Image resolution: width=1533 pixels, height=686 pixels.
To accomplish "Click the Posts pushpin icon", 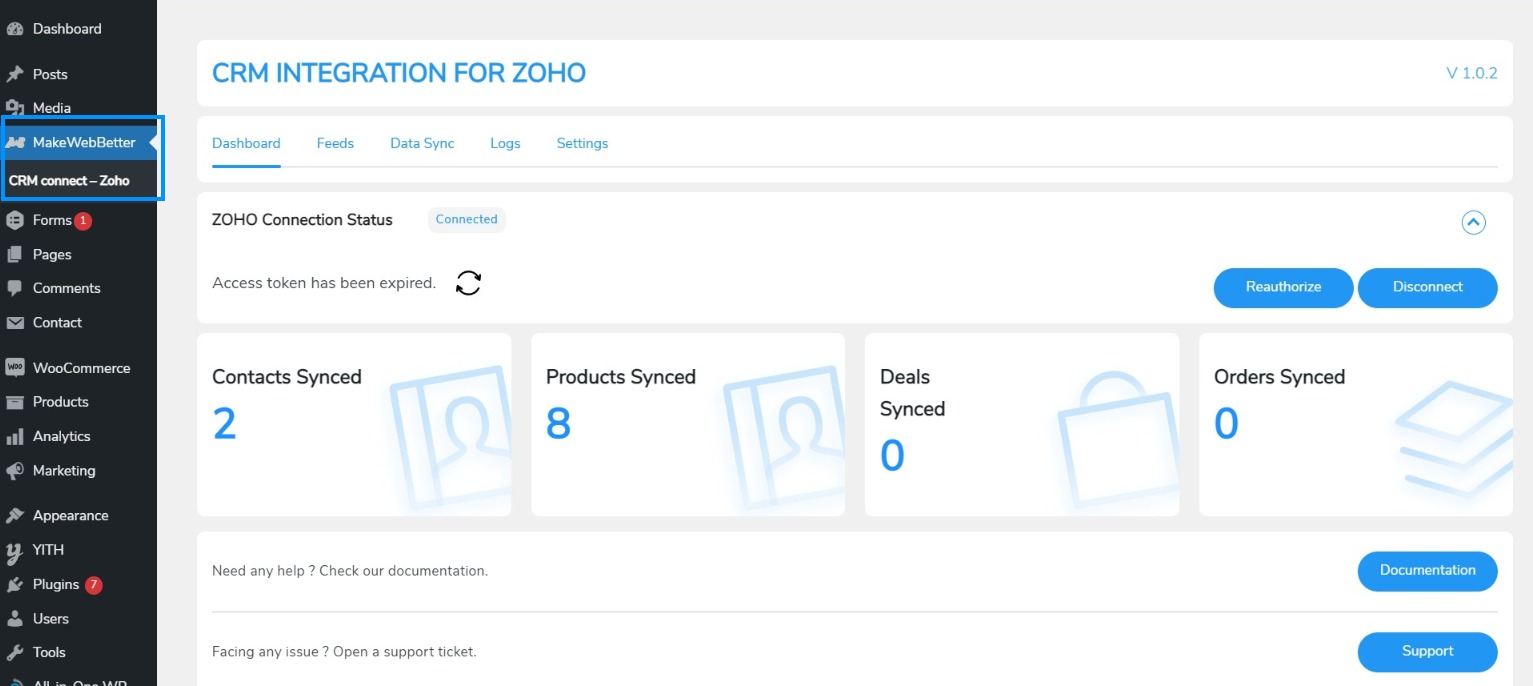I will pos(15,74).
